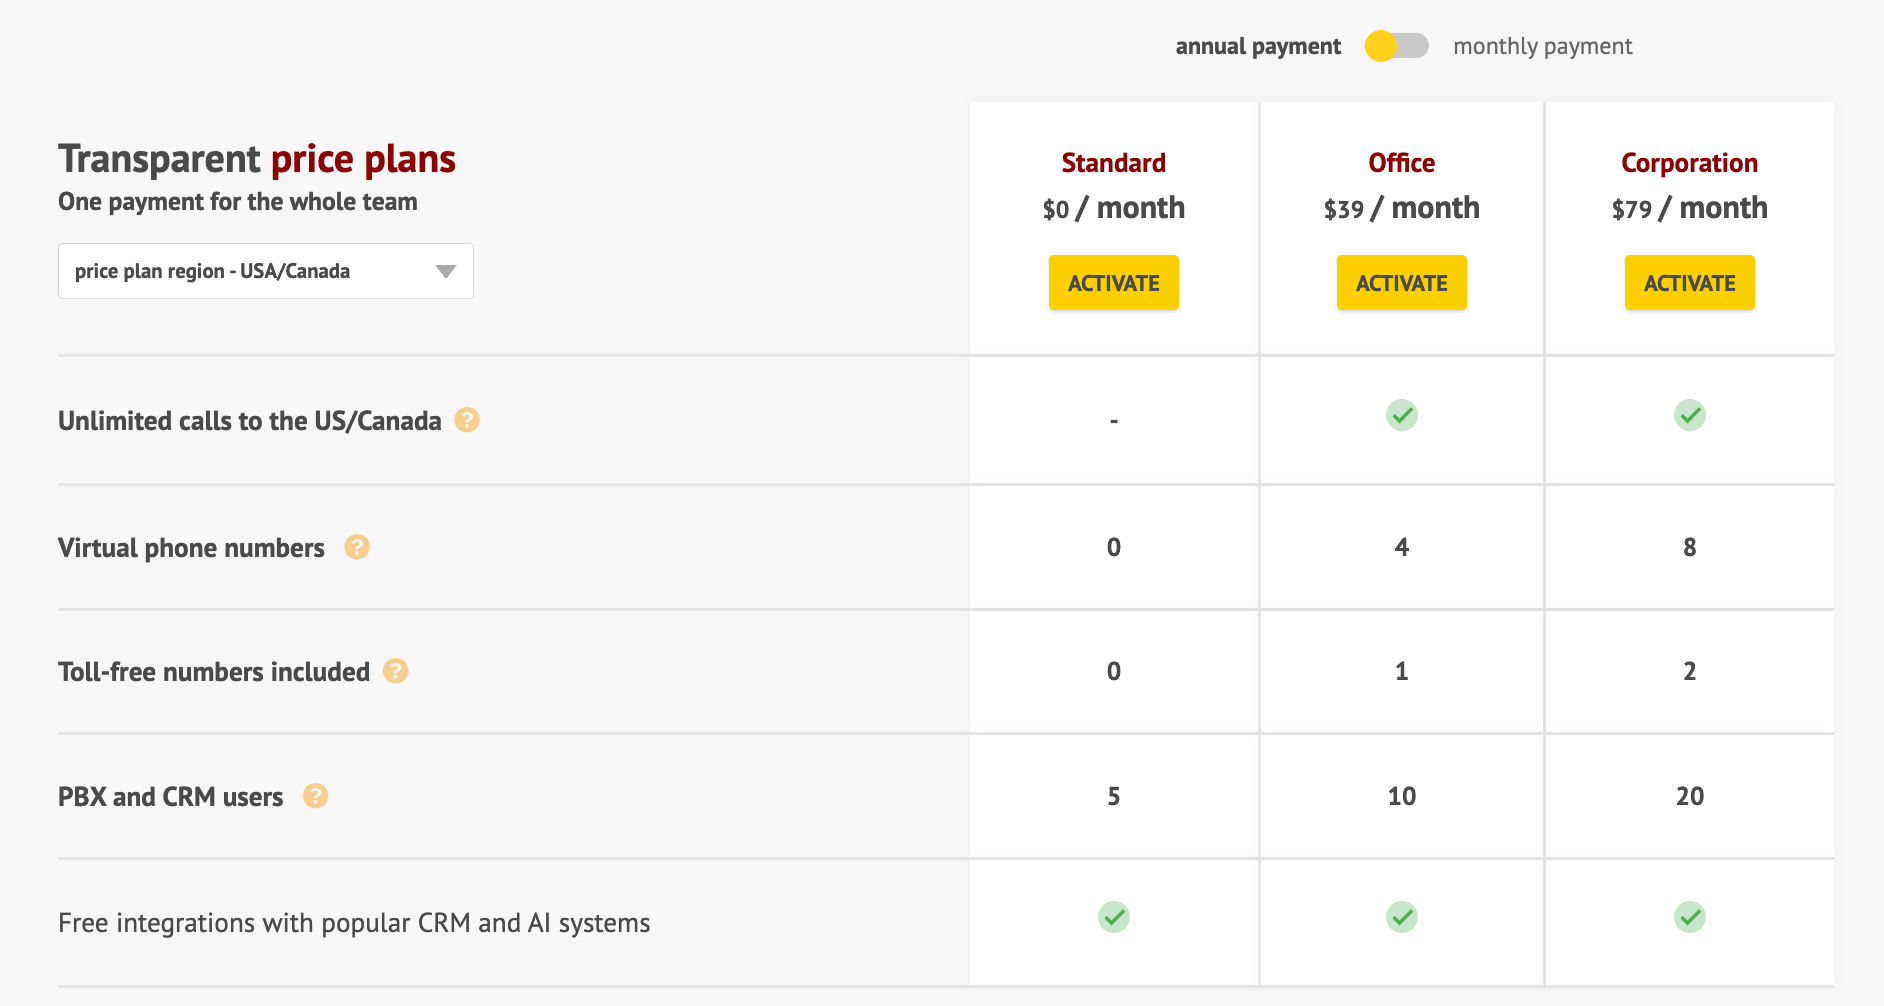Click the yellow toggle knob on the payment switch
Viewport: 1884px width, 1006px height.
coord(1383,45)
